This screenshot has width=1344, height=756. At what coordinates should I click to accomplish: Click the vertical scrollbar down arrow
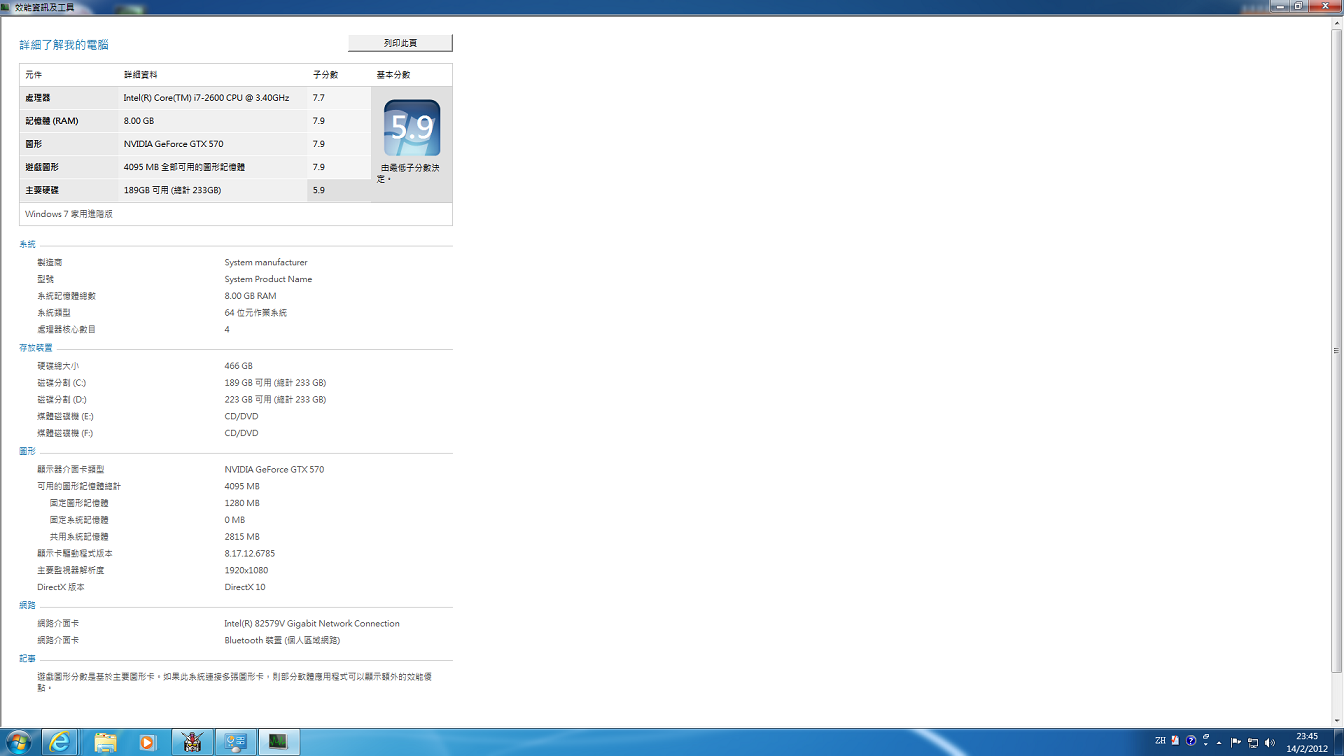(x=1337, y=720)
